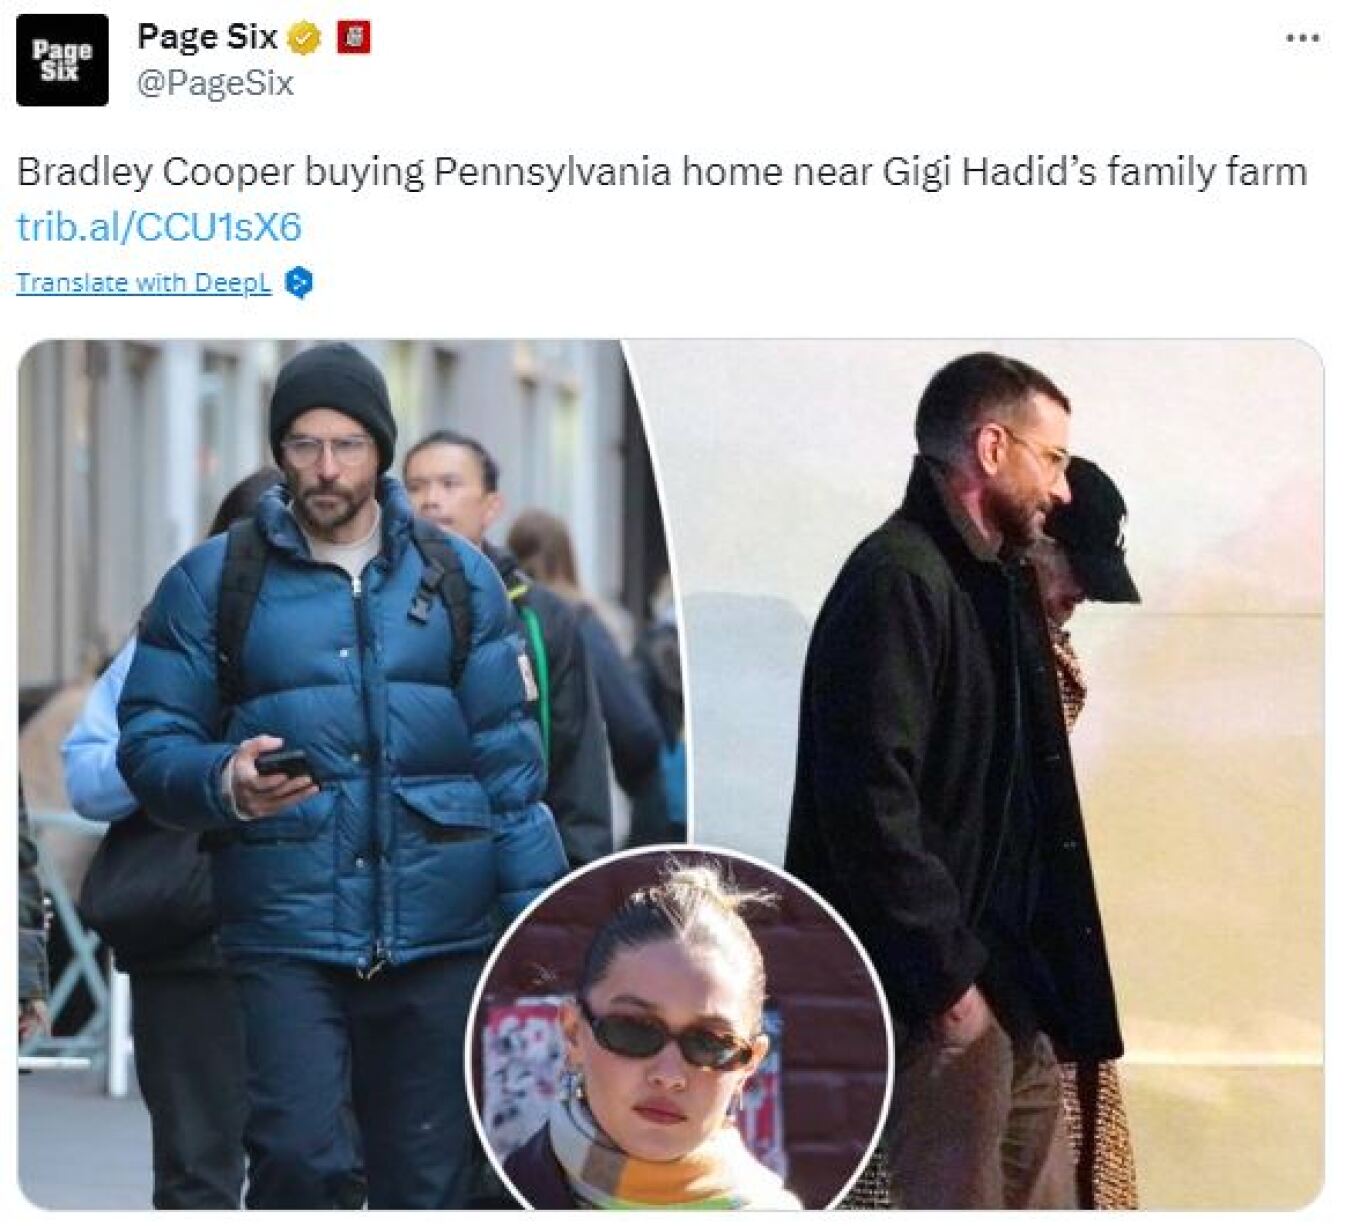Click the word Pennsylvania in the tweet
The height and width of the screenshot is (1226, 1360).
pos(552,172)
